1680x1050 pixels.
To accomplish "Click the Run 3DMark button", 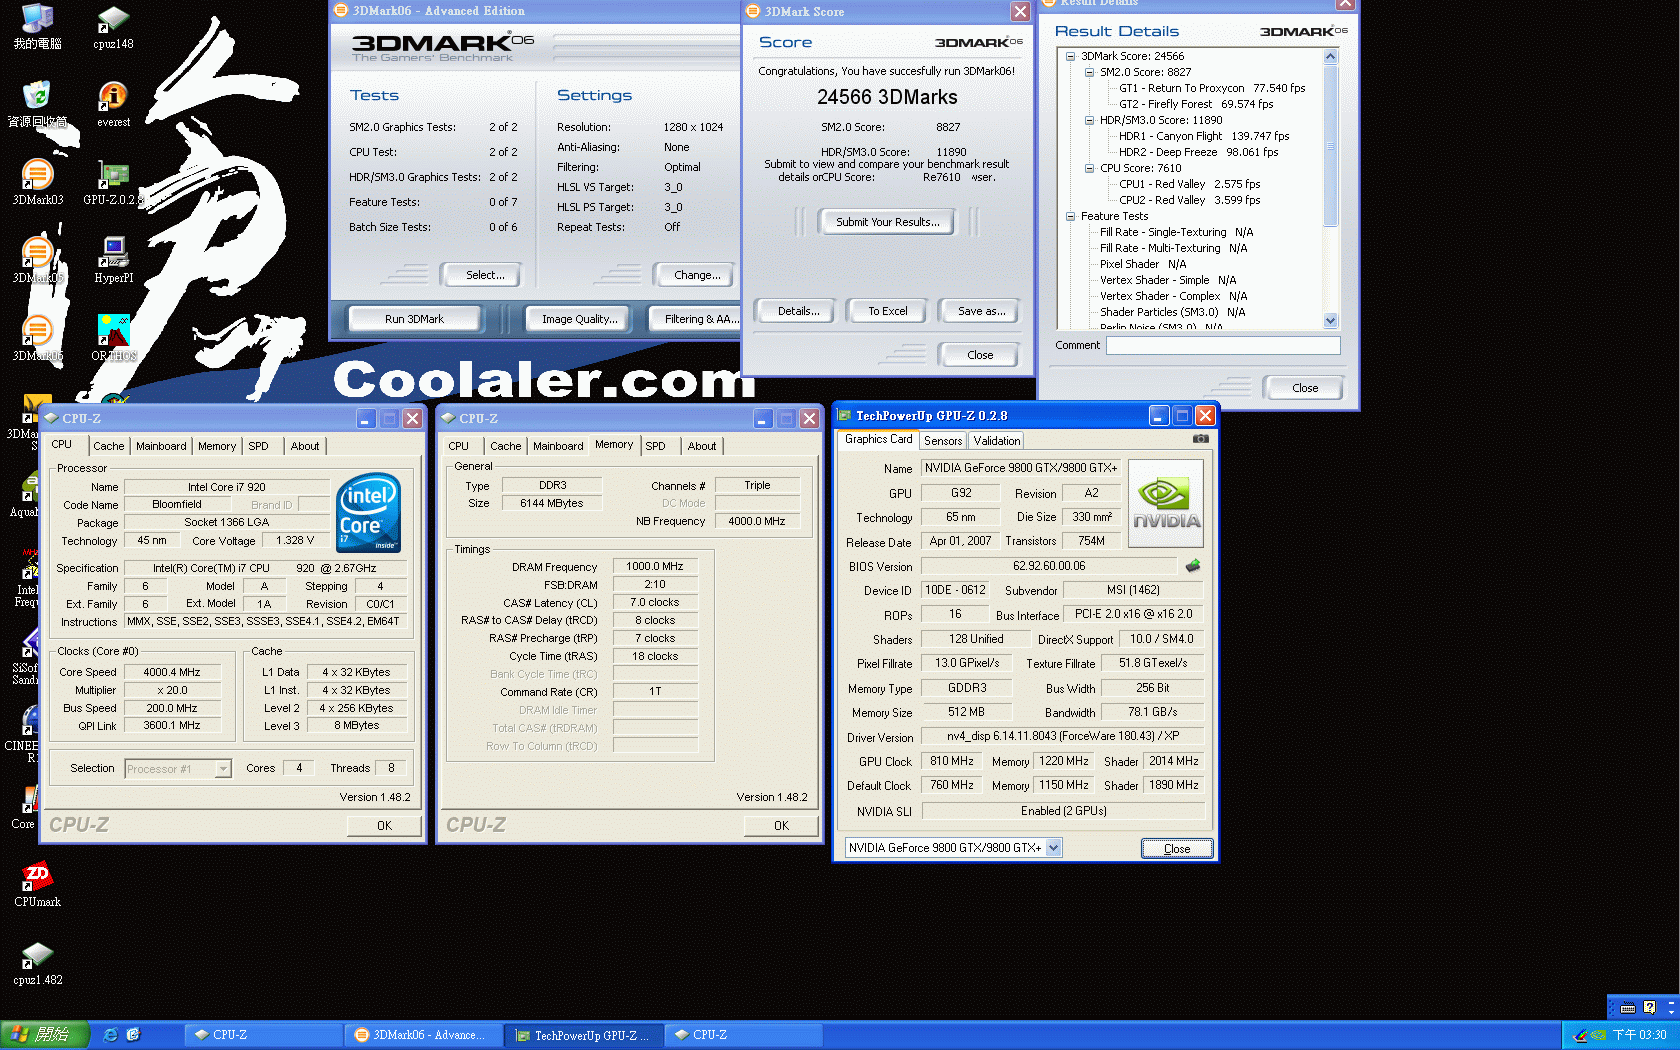I will tap(414, 319).
